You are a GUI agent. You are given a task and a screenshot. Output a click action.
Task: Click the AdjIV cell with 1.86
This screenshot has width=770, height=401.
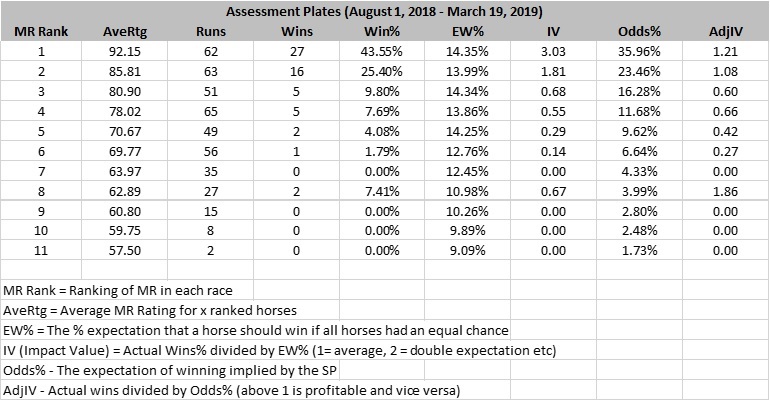click(x=725, y=191)
